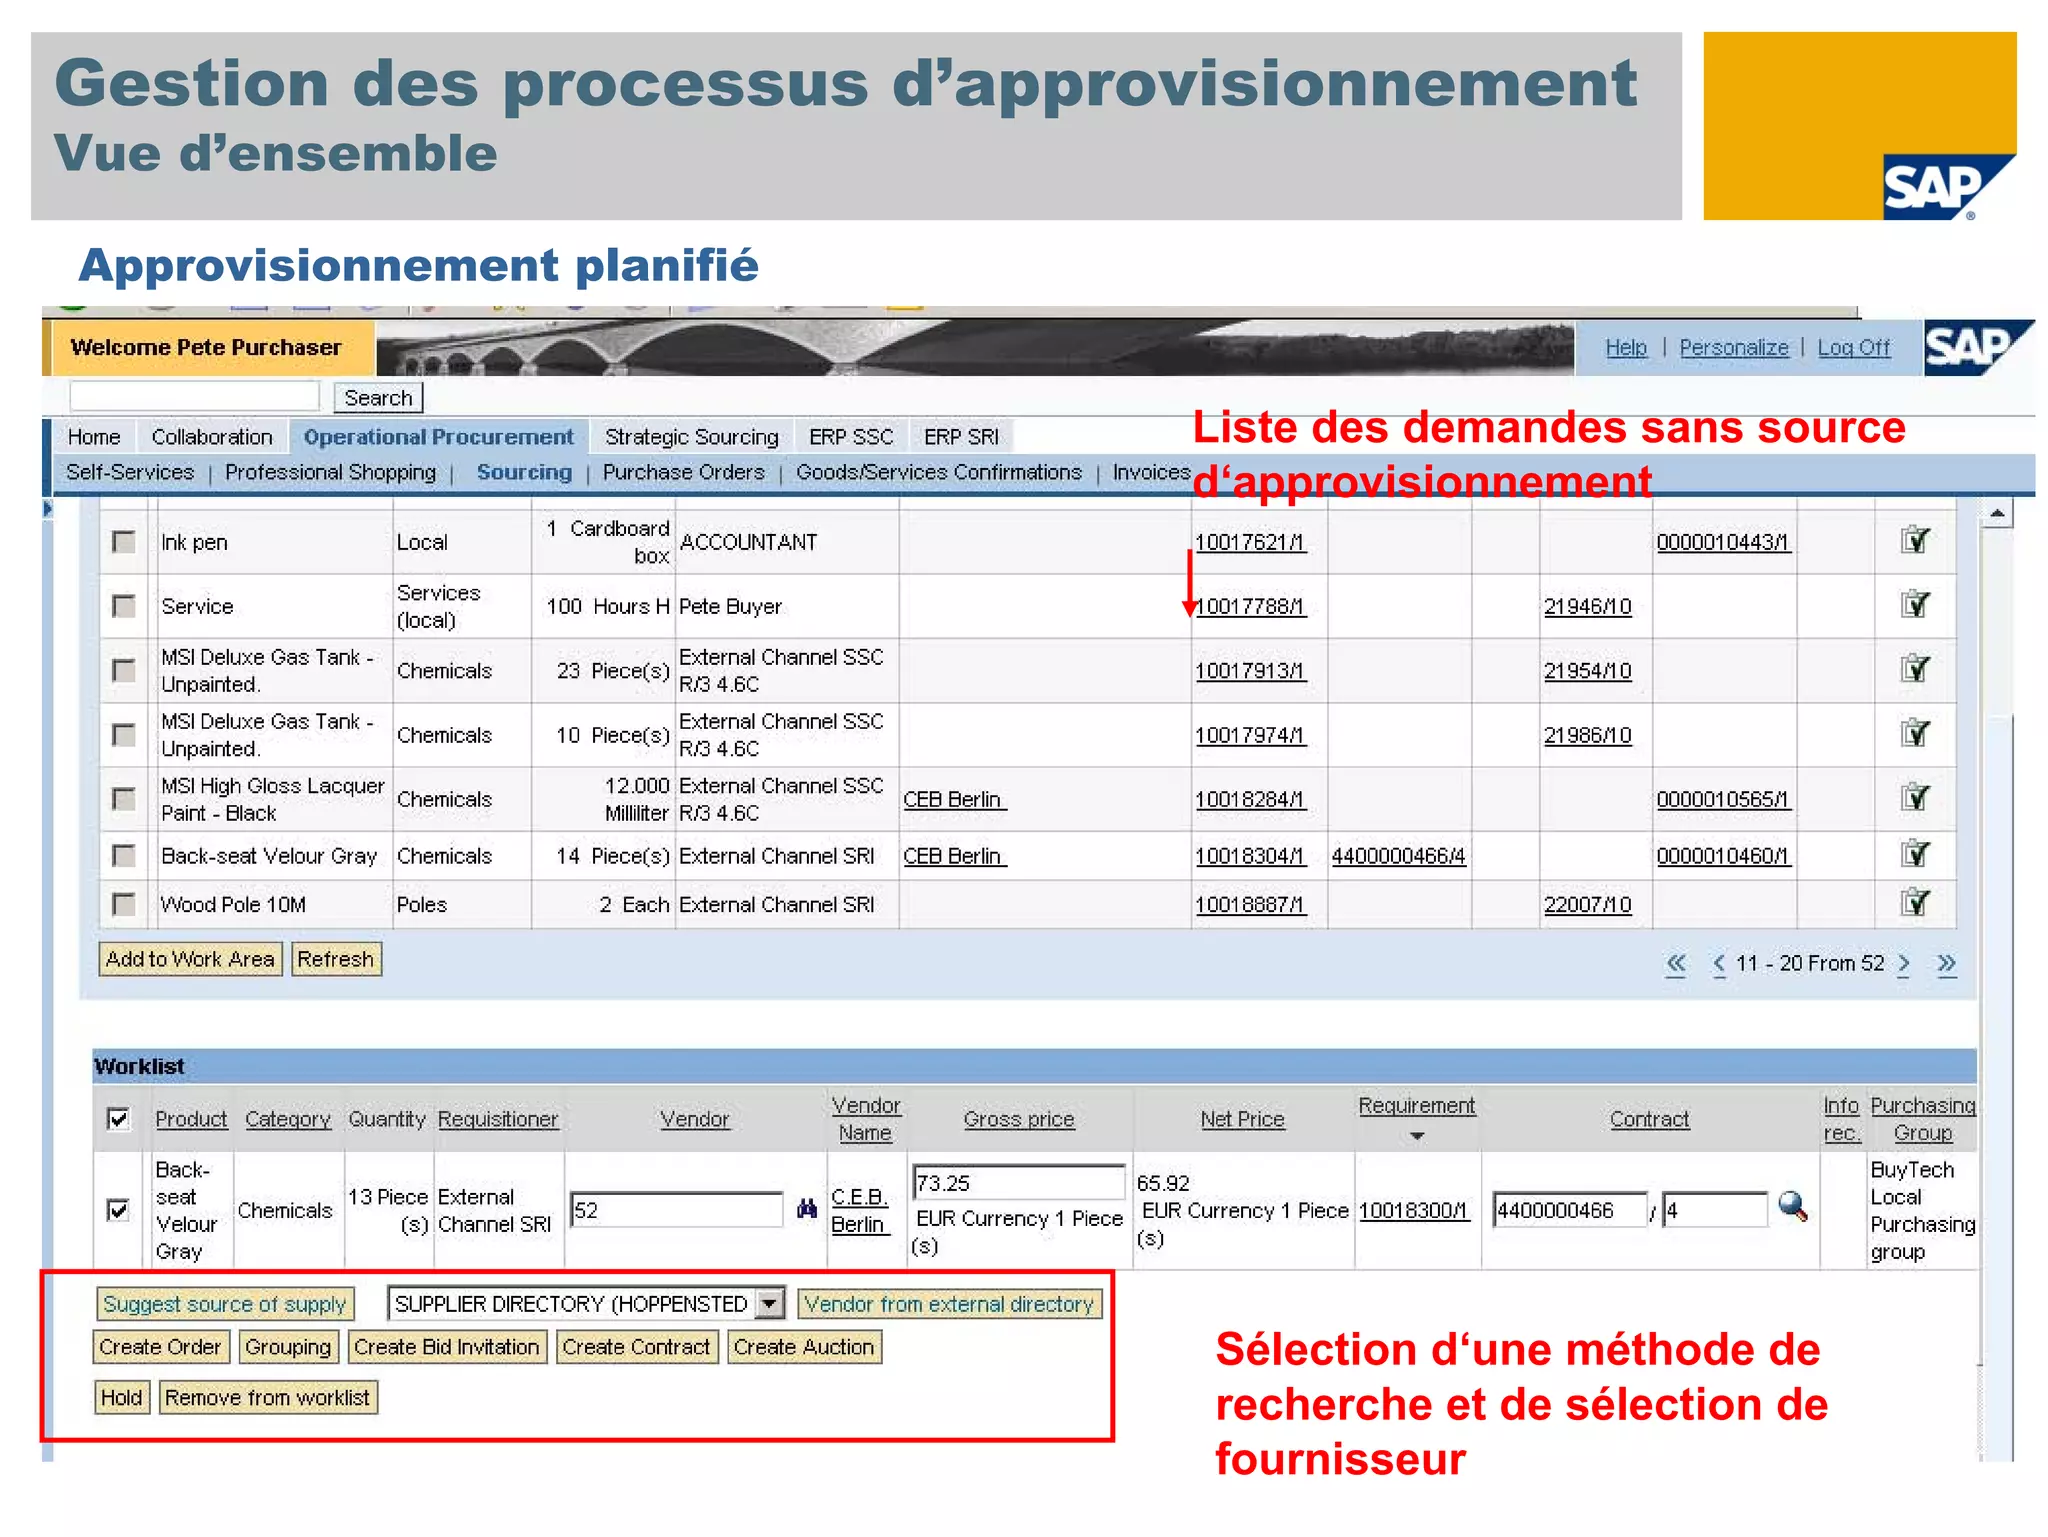
Task: Toggle the Worklist select-all header checkbox
Action: click(x=118, y=1118)
